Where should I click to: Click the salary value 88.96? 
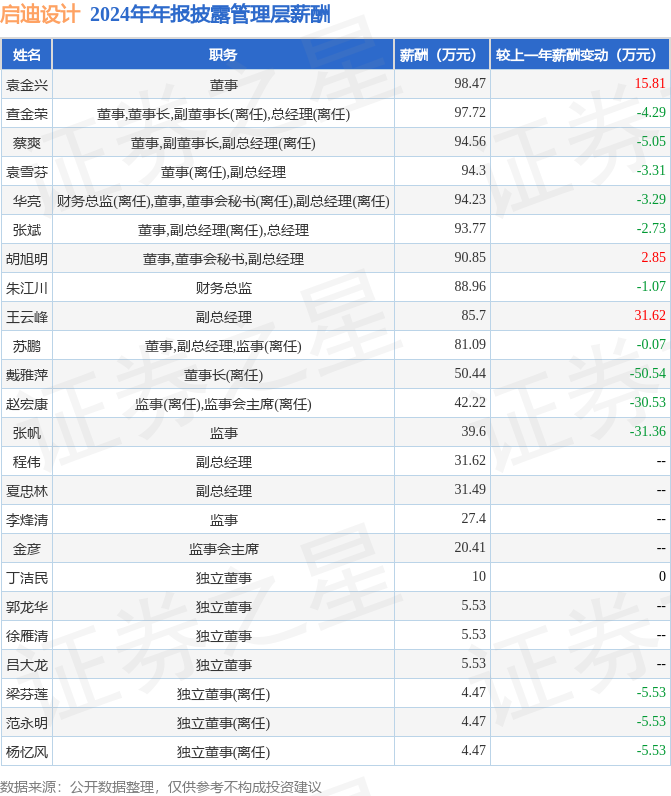pyautogui.click(x=469, y=285)
